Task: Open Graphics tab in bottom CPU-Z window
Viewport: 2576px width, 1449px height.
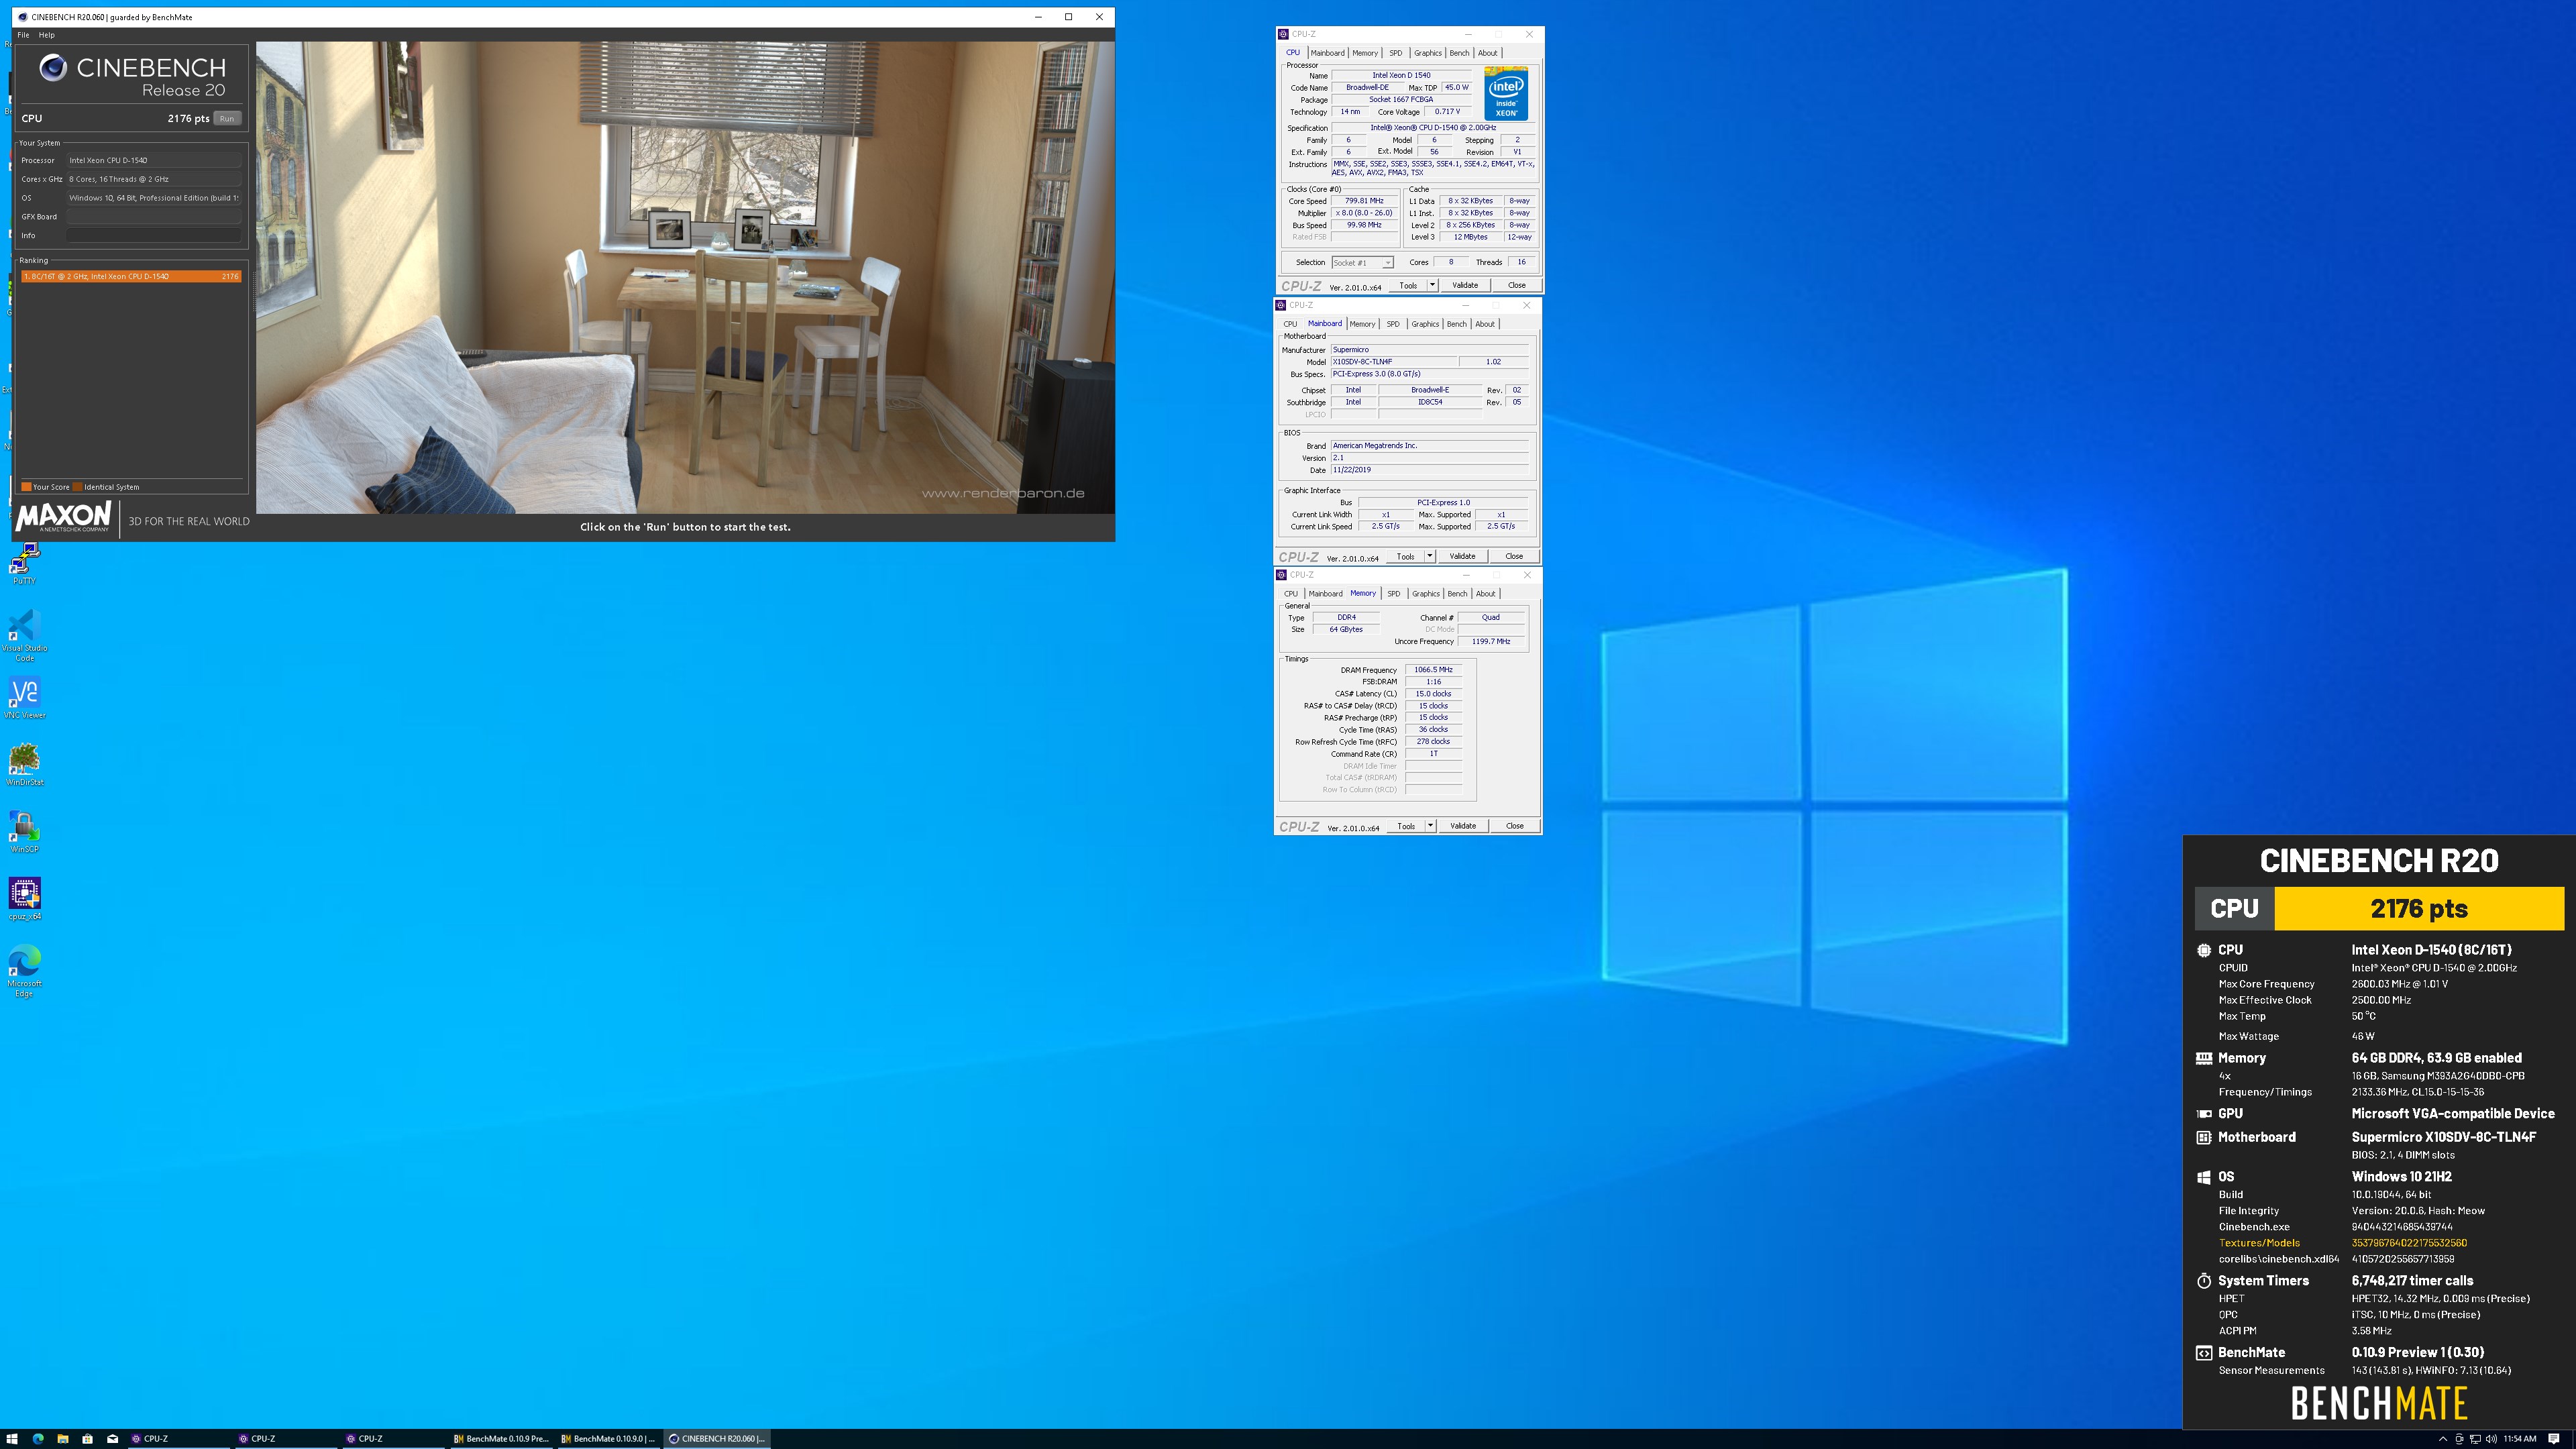Action: click(1426, 594)
